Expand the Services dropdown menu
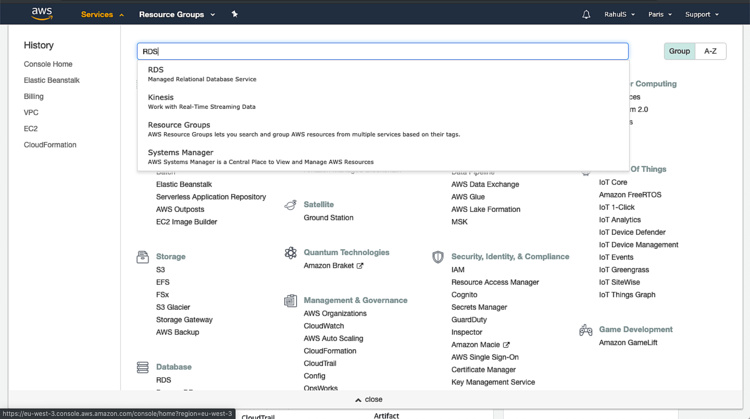 [102, 15]
